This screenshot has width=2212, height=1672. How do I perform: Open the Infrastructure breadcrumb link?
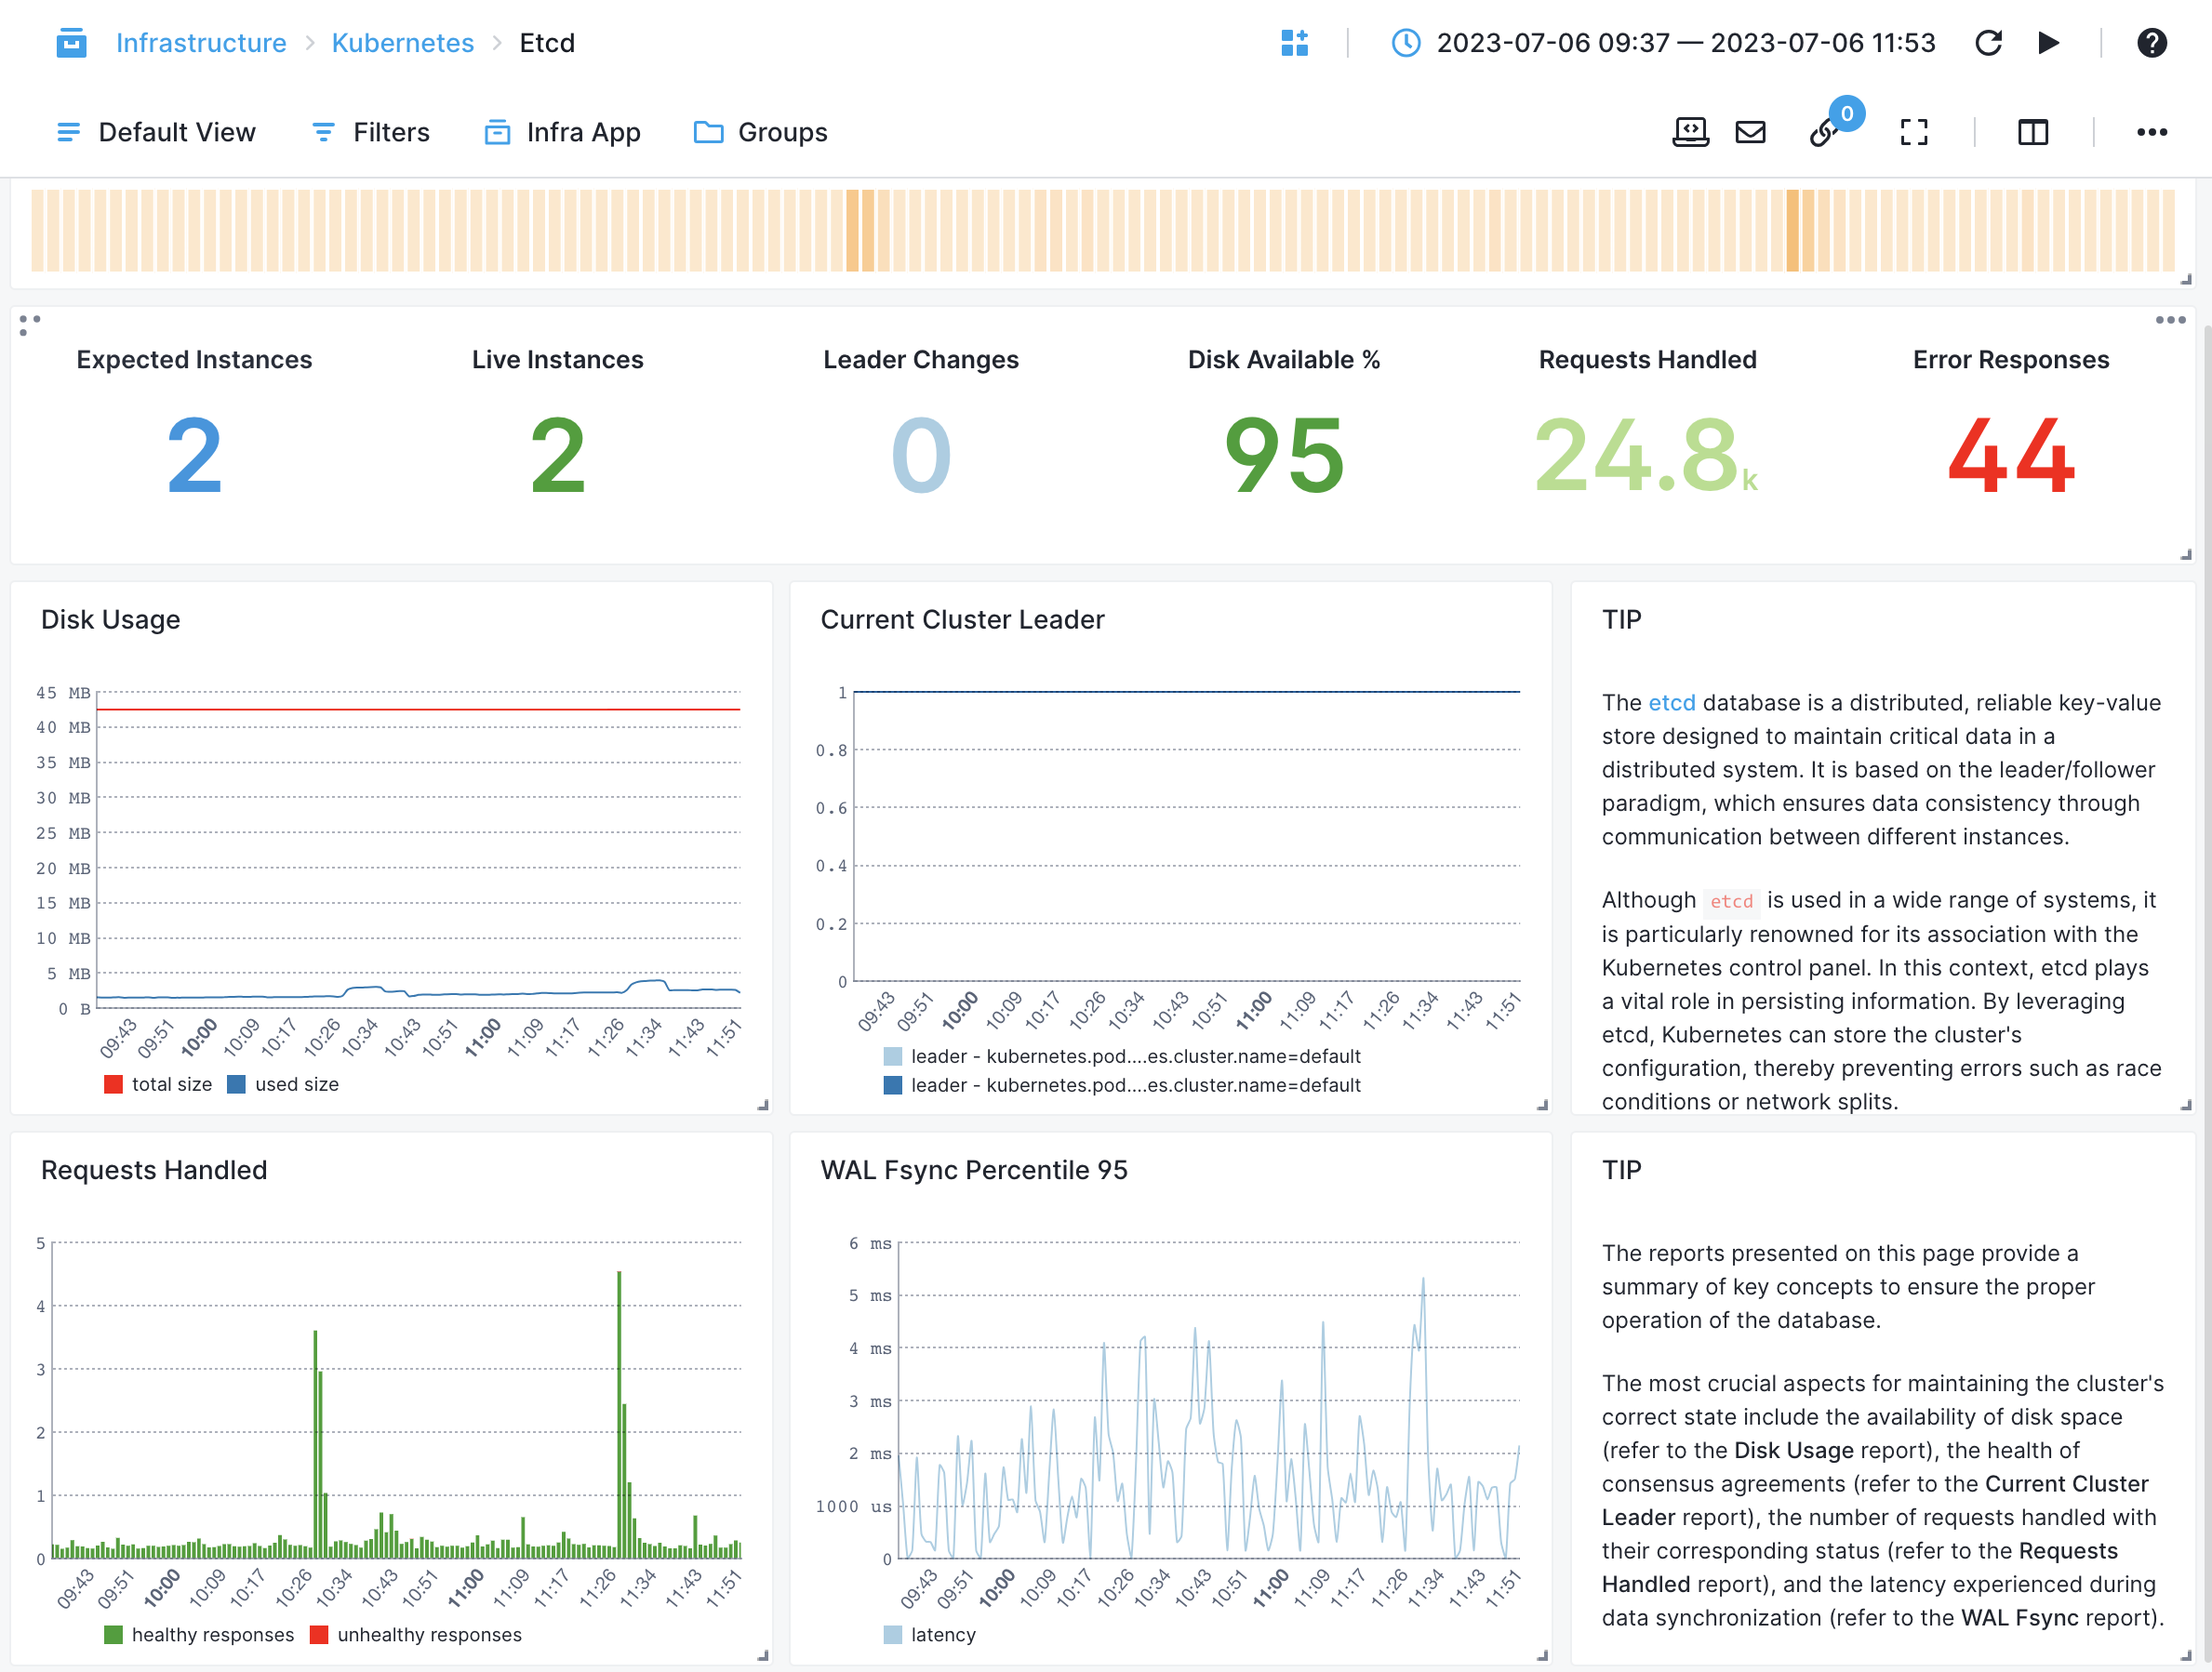201,43
